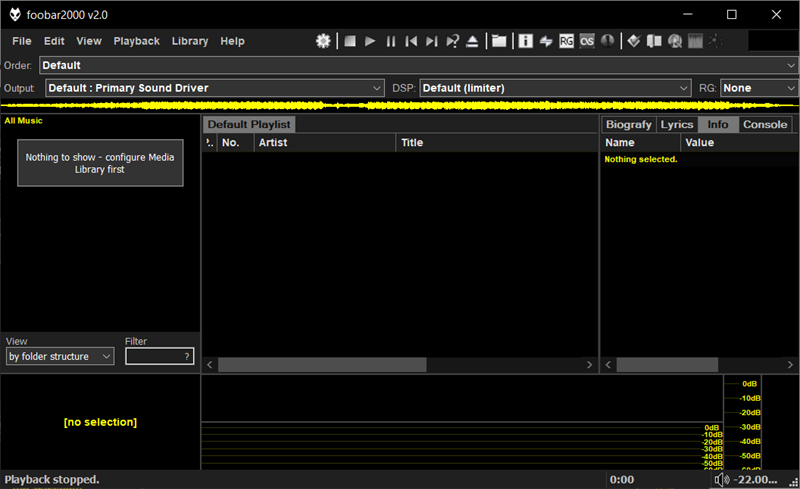
Task: Click Info panel scrollbar right arrow
Action: (x=790, y=365)
